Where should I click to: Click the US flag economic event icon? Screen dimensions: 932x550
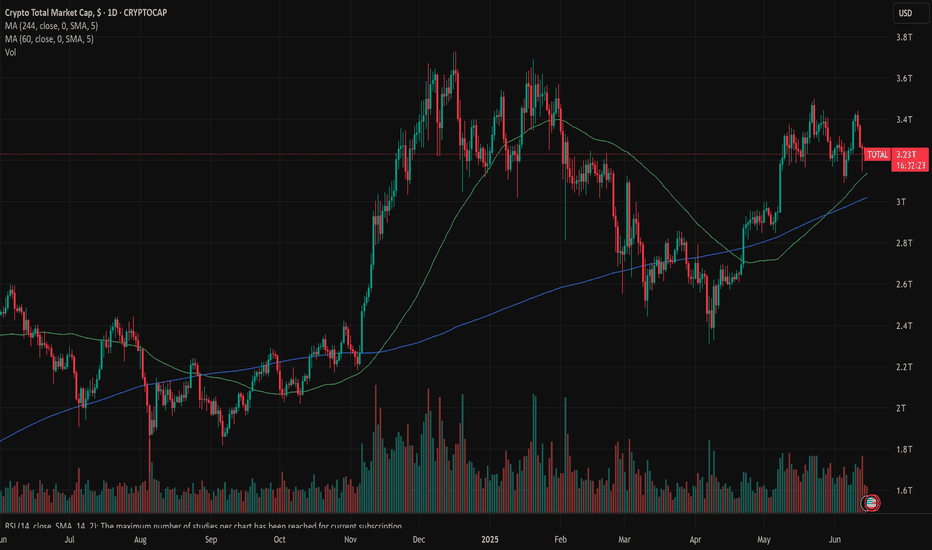click(x=871, y=504)
